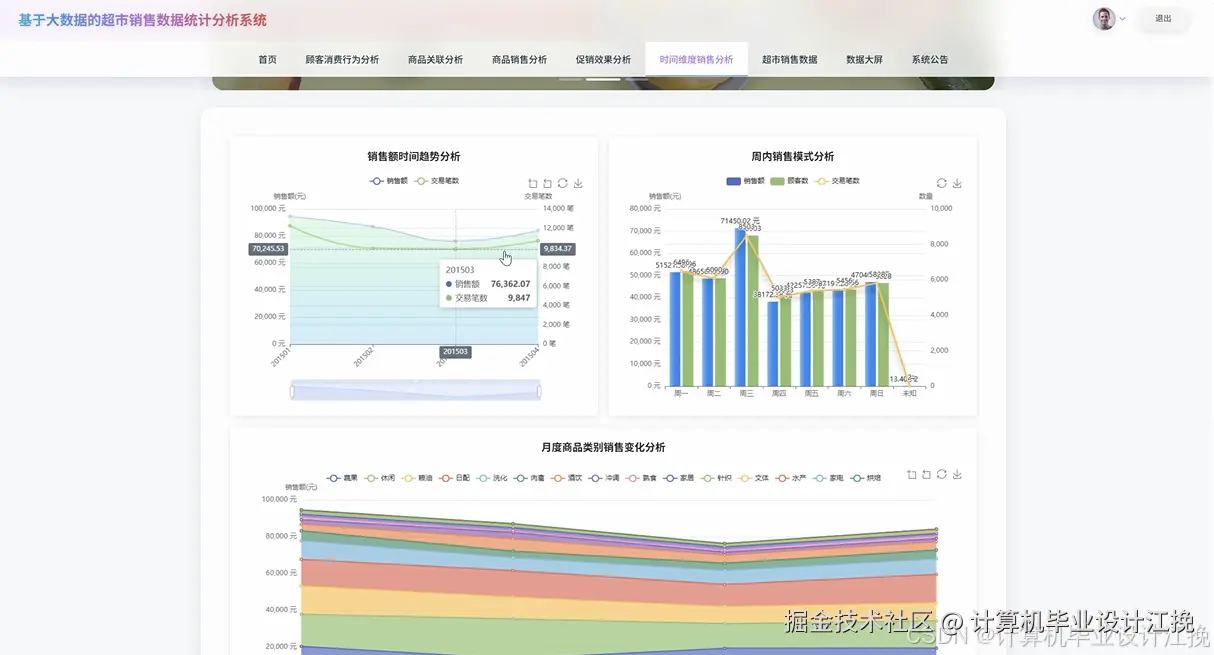This screenshot has height=655, width=1214.
Task: Click the 销售额时间趋势分析 chart title
Action: point(414,156)
